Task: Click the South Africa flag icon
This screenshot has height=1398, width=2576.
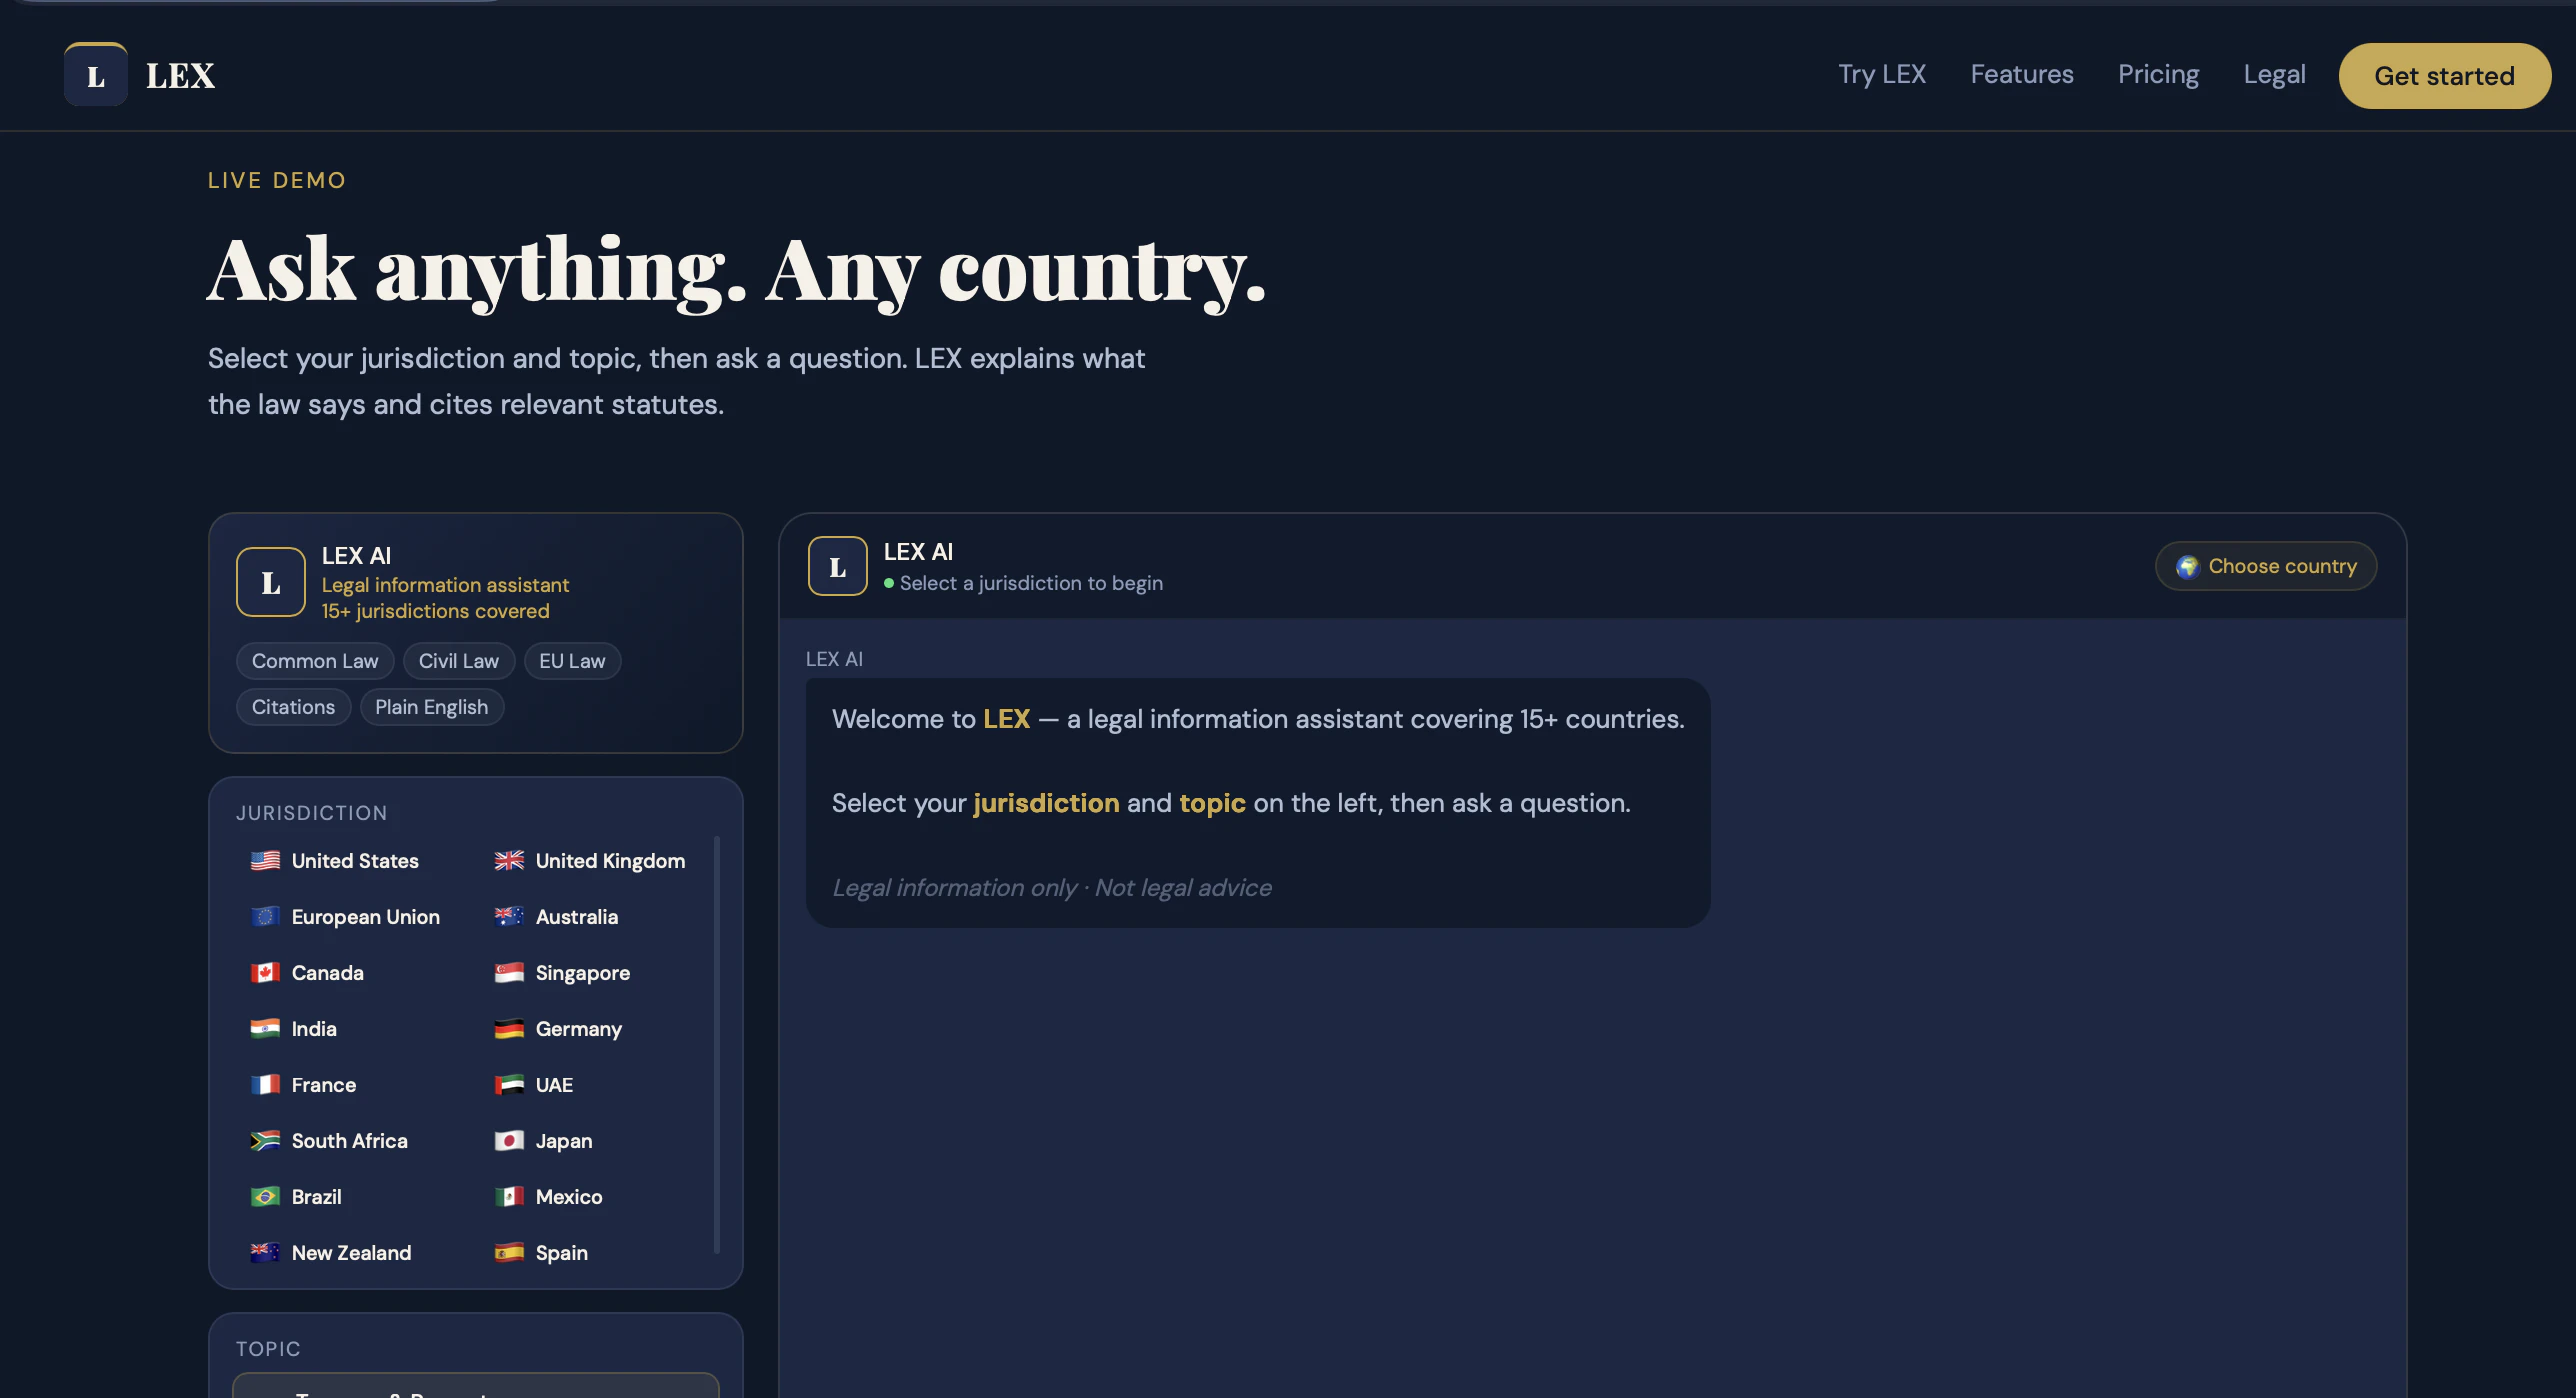Action: [x=265, y=1141]
